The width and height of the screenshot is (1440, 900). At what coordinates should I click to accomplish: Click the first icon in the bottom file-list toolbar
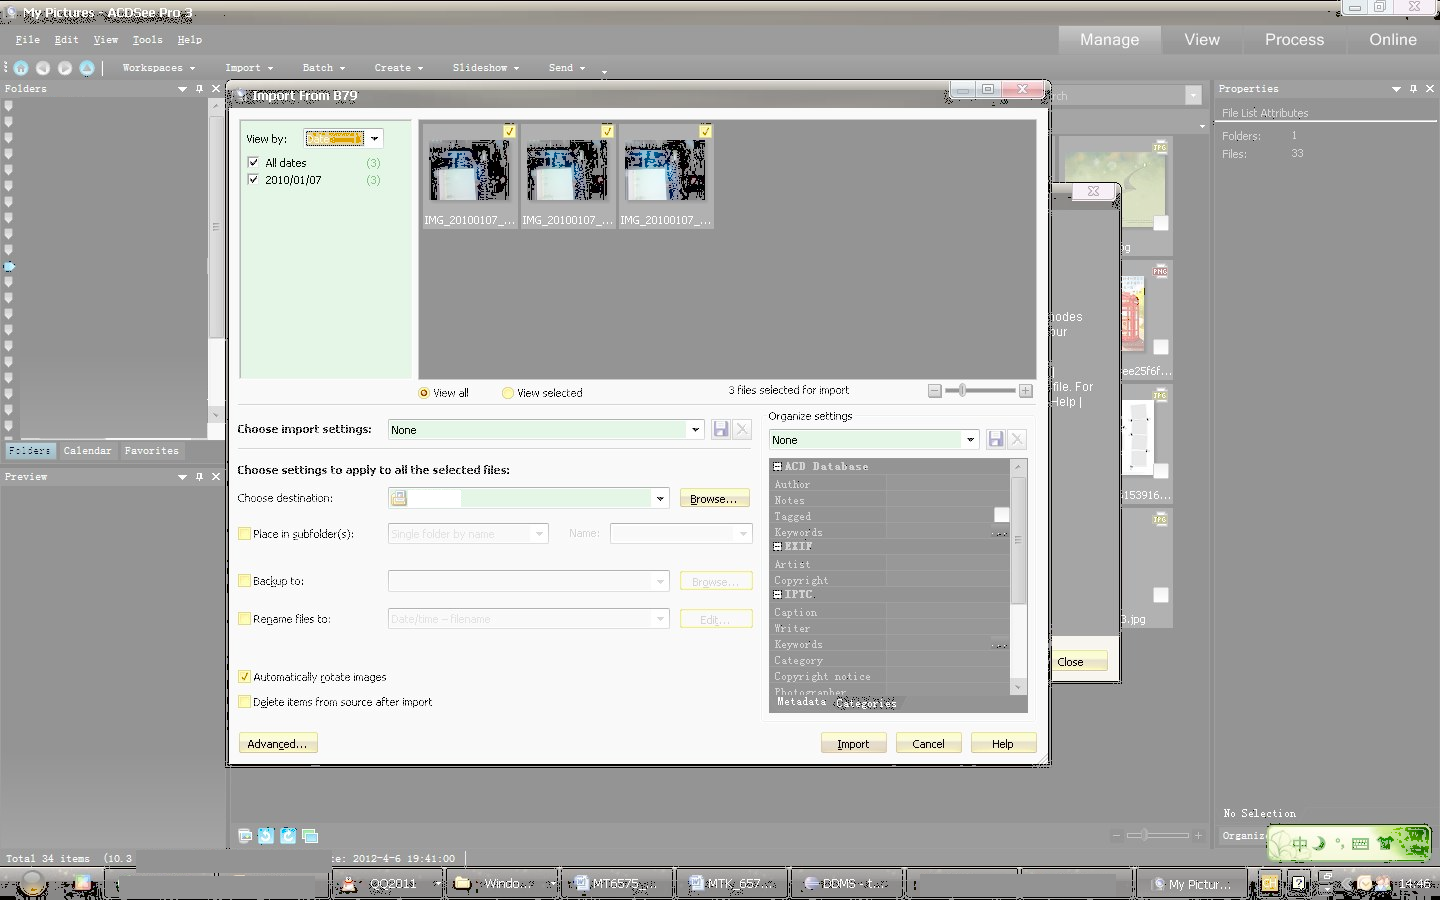245,836
